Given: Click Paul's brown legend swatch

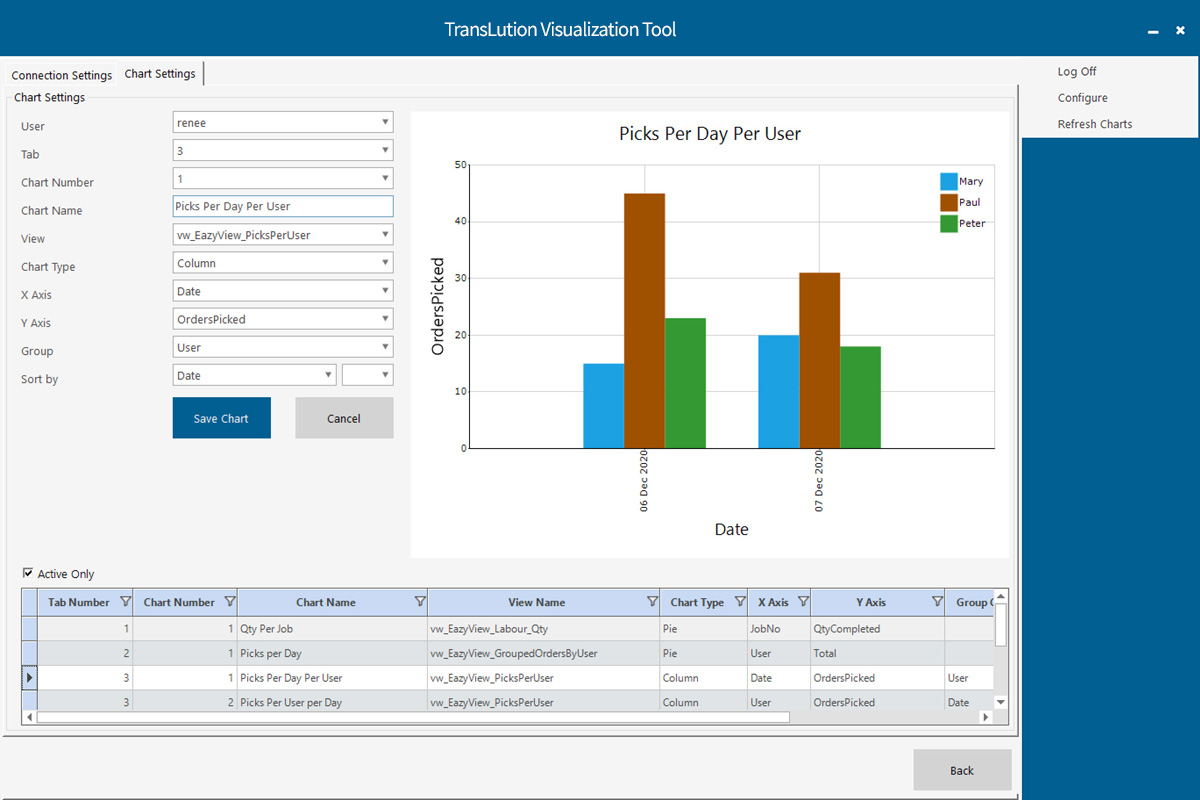Looking at the screenshot, I should [948, 203].
